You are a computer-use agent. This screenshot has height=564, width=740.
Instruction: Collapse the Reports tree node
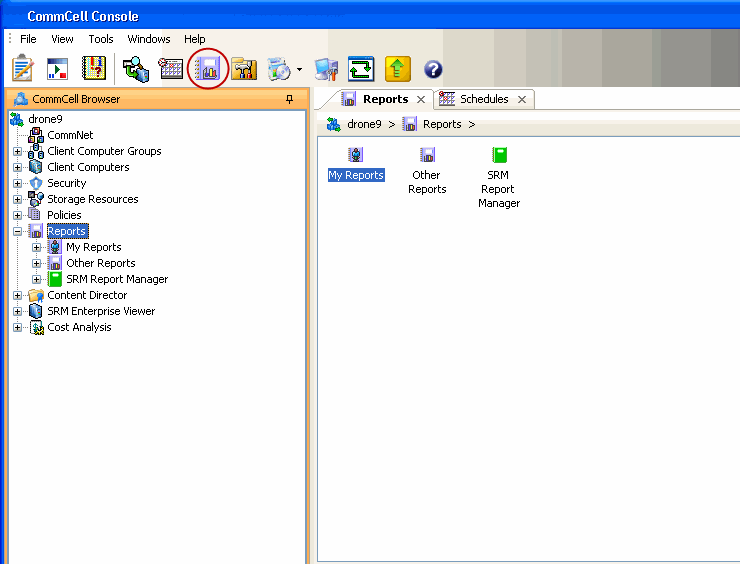(x=17, y=232)
